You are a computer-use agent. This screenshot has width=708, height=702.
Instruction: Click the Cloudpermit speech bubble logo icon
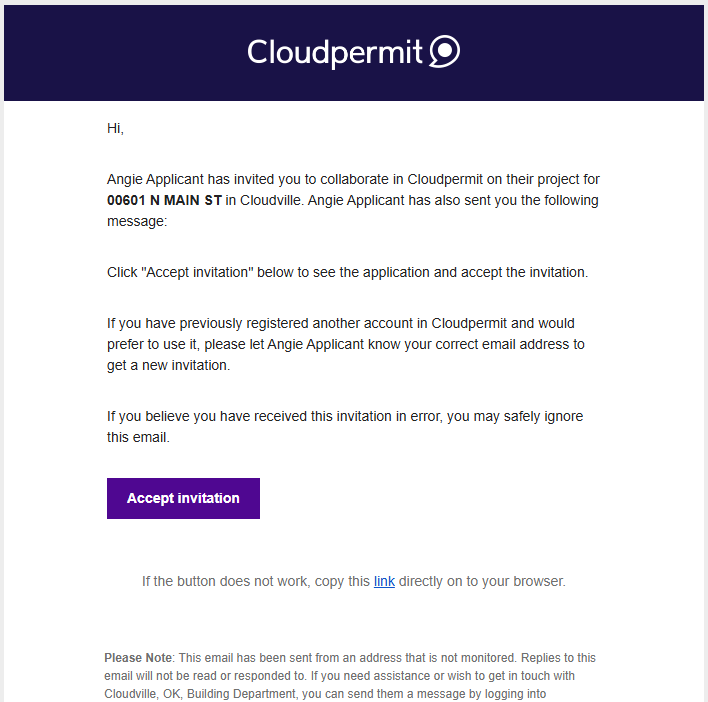(444, 51)
